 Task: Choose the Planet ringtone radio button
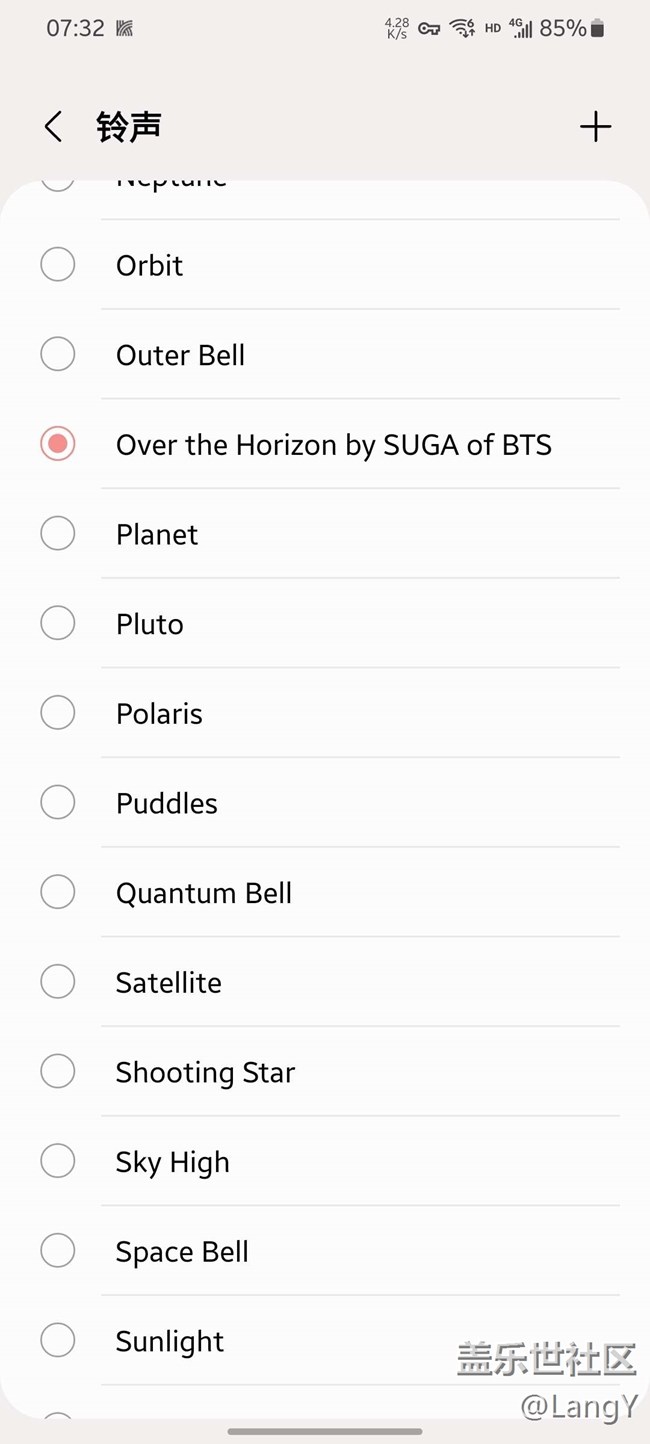pyautogui.click(x=58, y=534)
